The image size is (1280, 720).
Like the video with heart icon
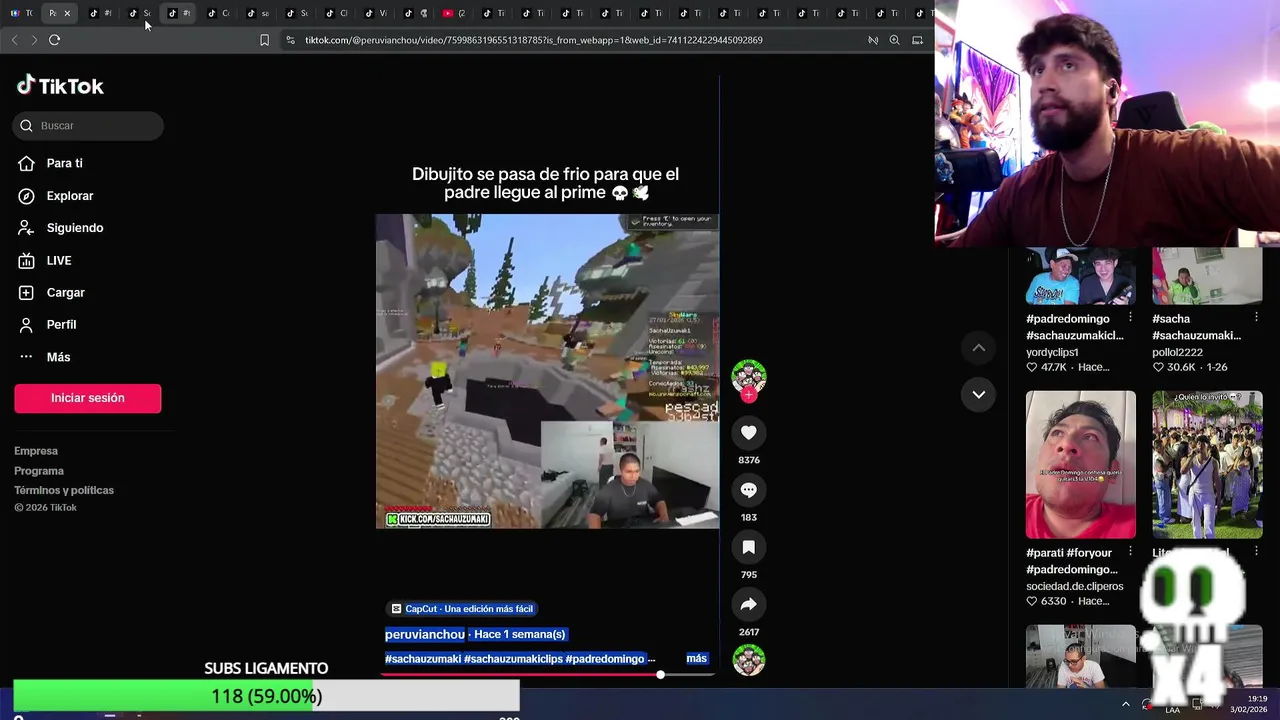point(748,432)
